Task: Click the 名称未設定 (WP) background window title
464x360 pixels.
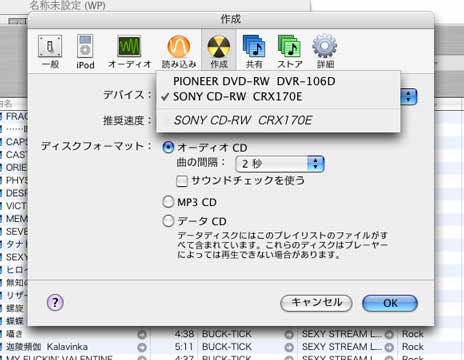Action: (x=68, y=5)
